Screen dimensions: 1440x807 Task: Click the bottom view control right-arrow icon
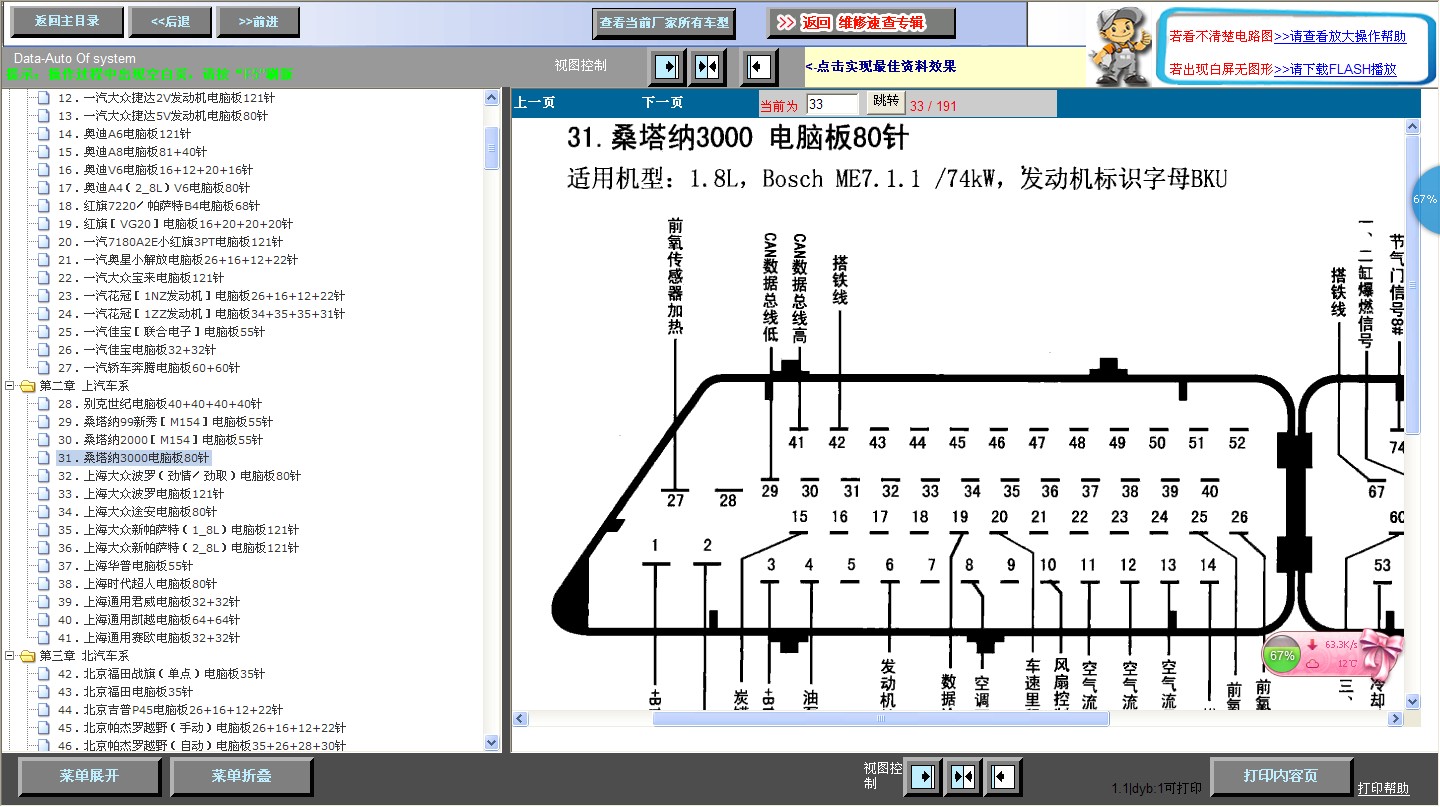[922, 777]
